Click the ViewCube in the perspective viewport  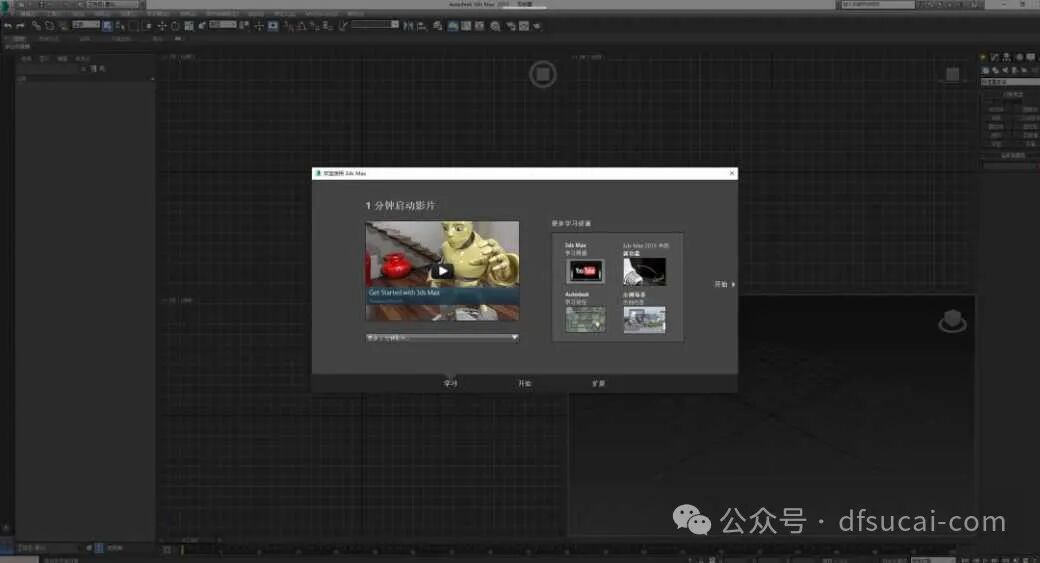[952, 322]
